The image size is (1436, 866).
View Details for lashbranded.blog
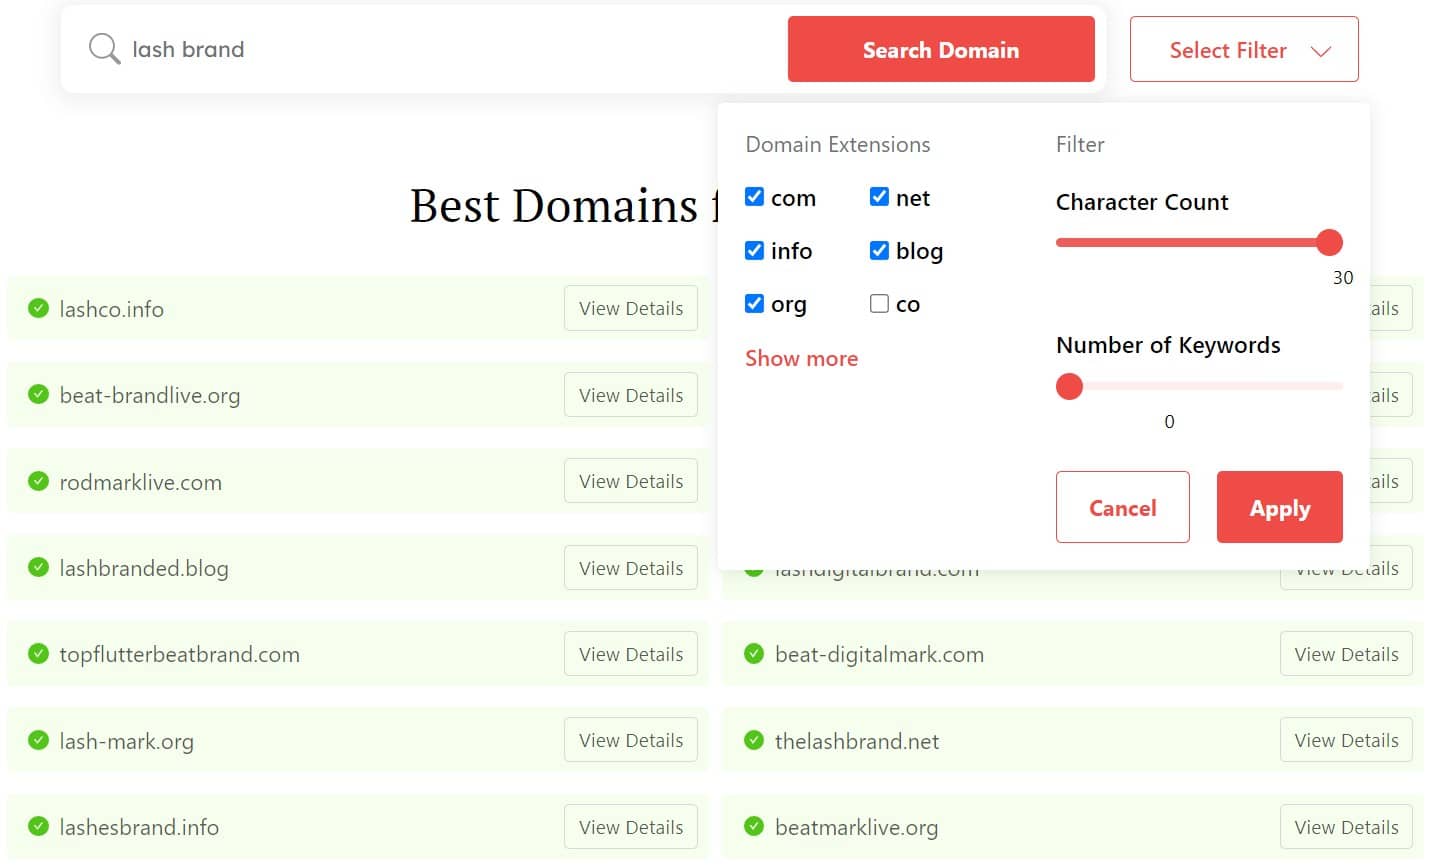[631, 568]
